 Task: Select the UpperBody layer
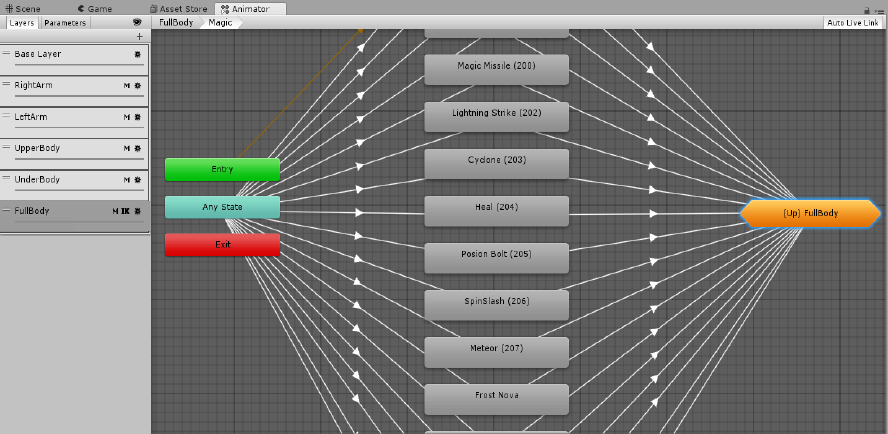click(74, 154)
